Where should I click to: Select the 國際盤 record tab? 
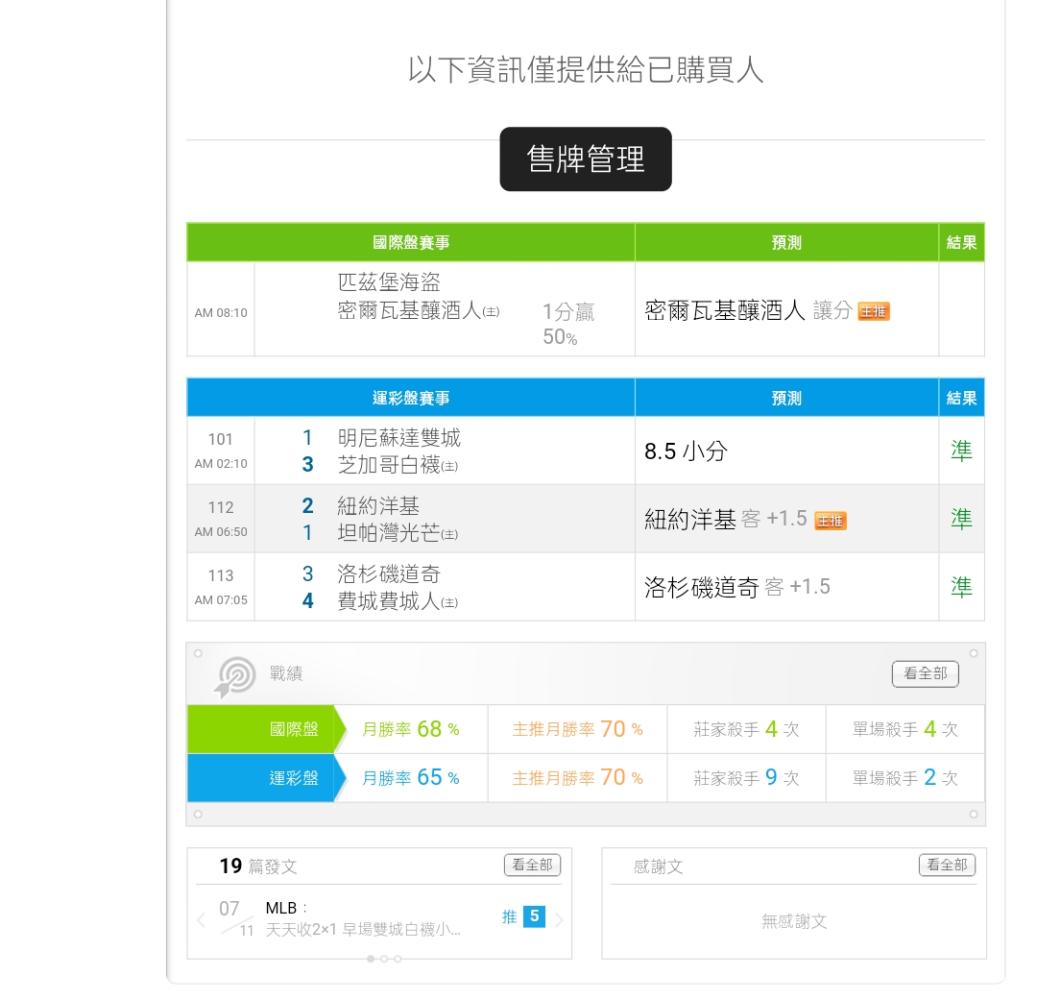click(266, 729)
